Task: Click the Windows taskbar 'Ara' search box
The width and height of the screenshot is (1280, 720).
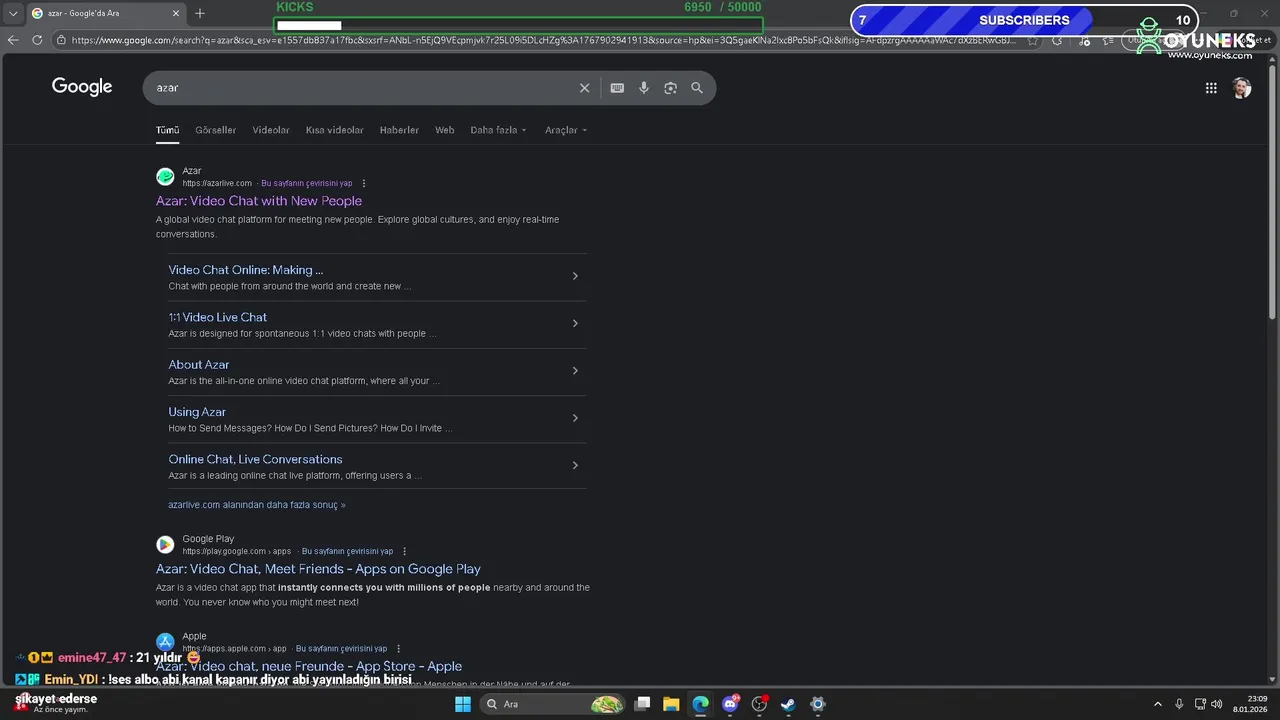Action: pos(552,704)
